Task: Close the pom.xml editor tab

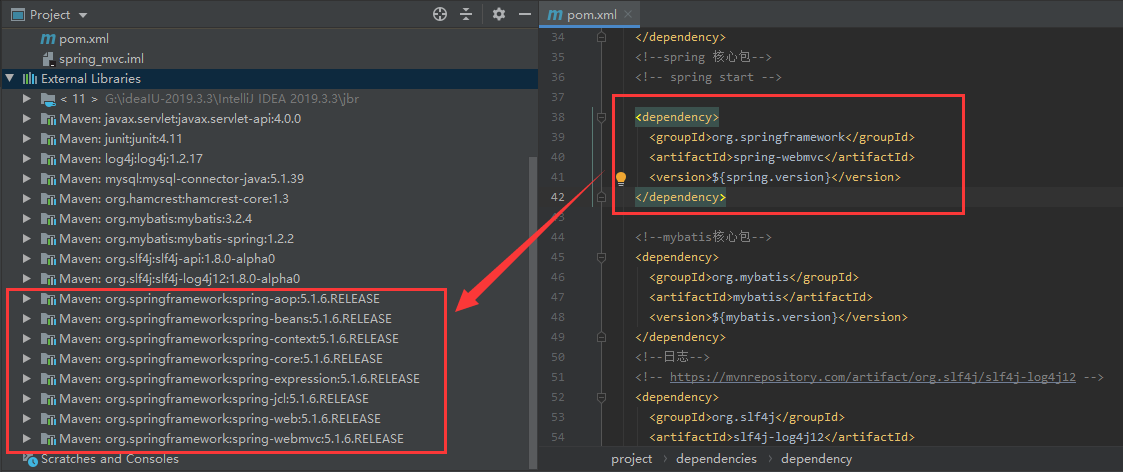Action: [628, 14]
